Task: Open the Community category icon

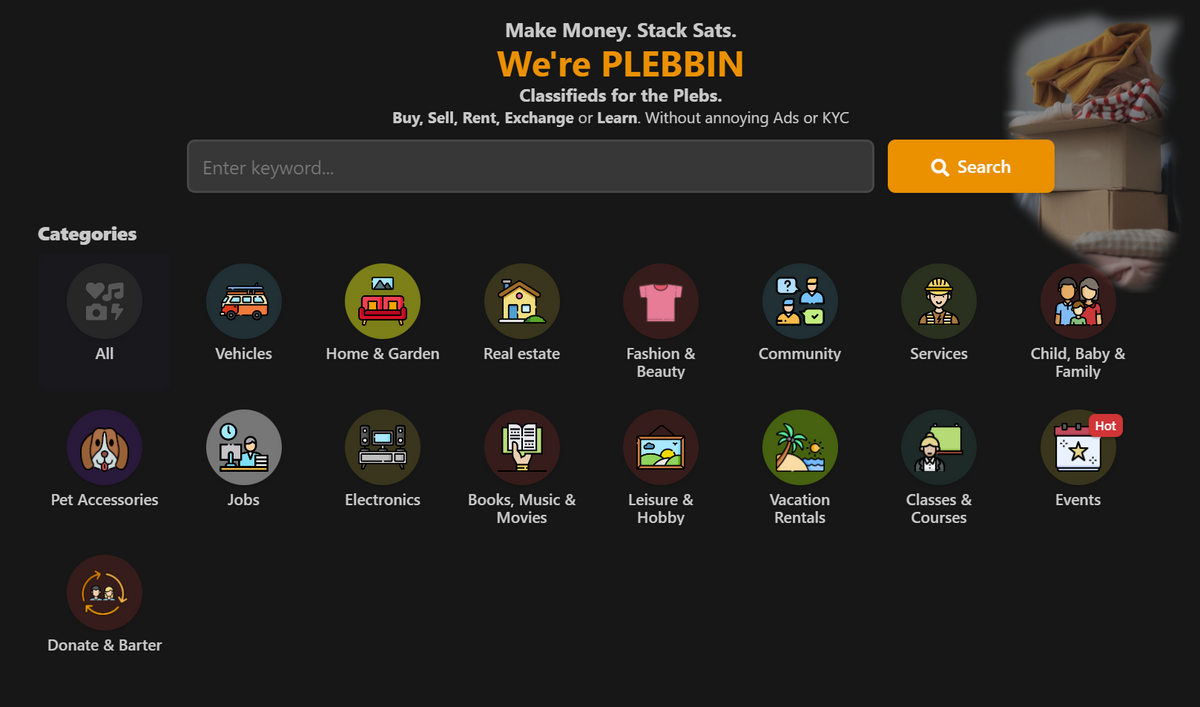Action: [799, 301]
